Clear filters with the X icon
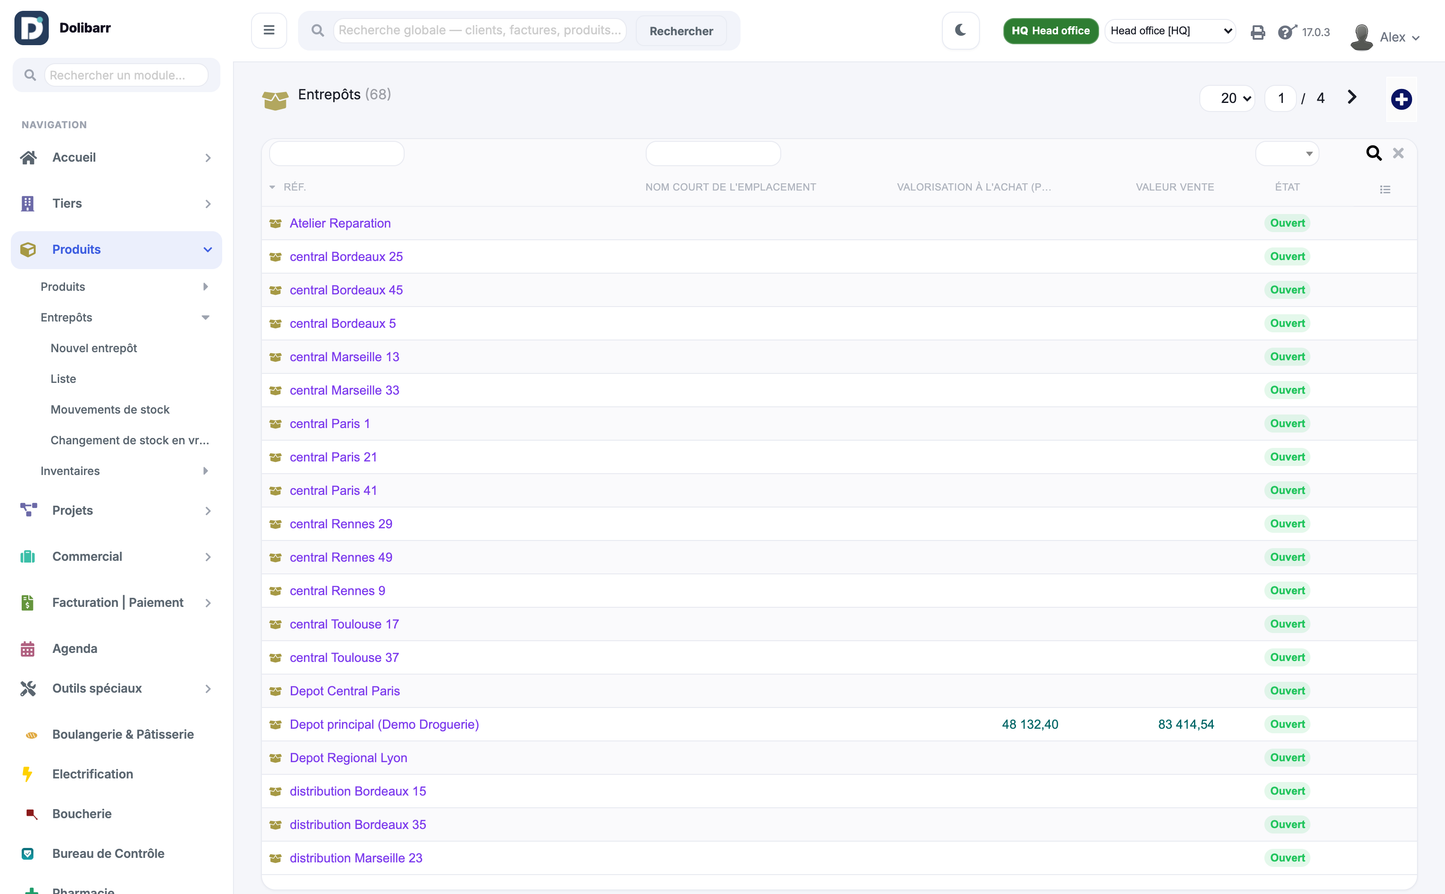The width and height of the screenshot is (1445, 894). pyautogui.click(x=1398, y=153)
